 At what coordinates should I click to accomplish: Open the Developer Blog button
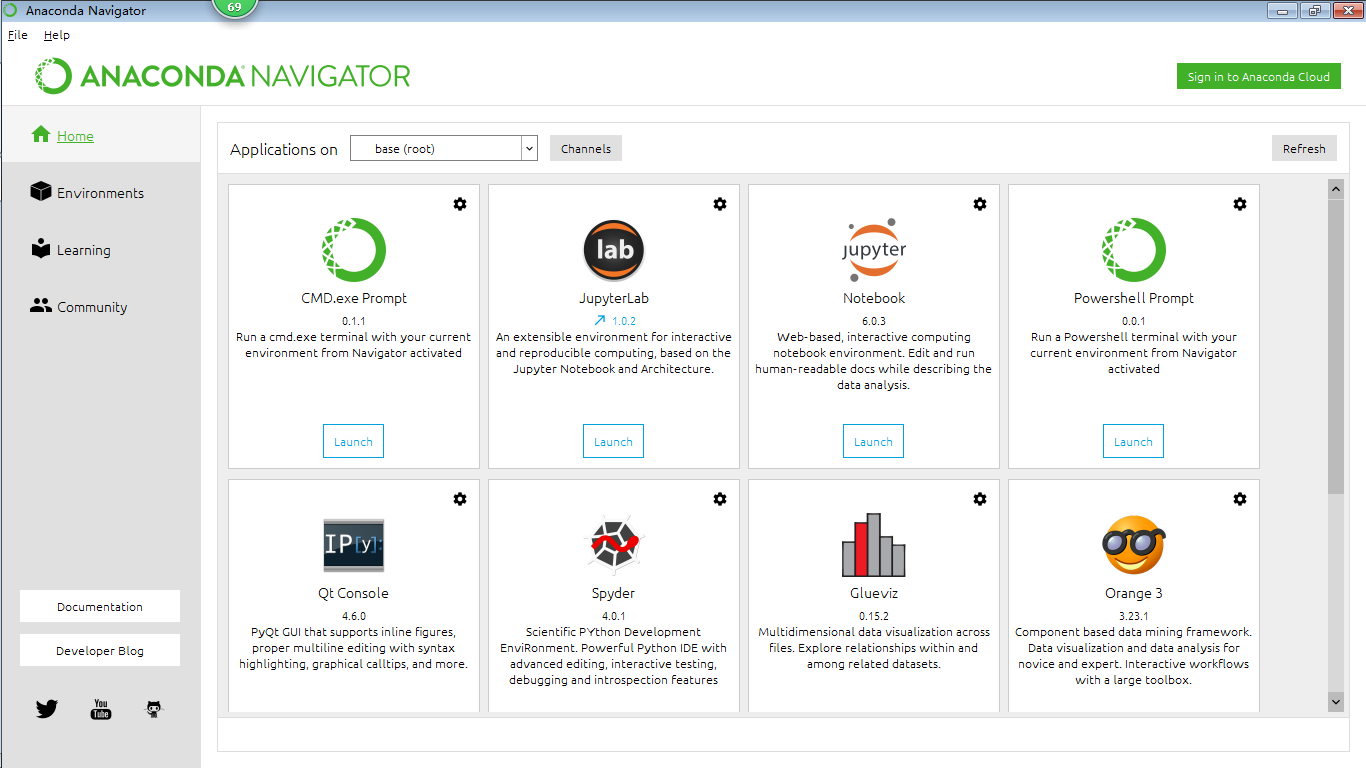click(100, 650)
